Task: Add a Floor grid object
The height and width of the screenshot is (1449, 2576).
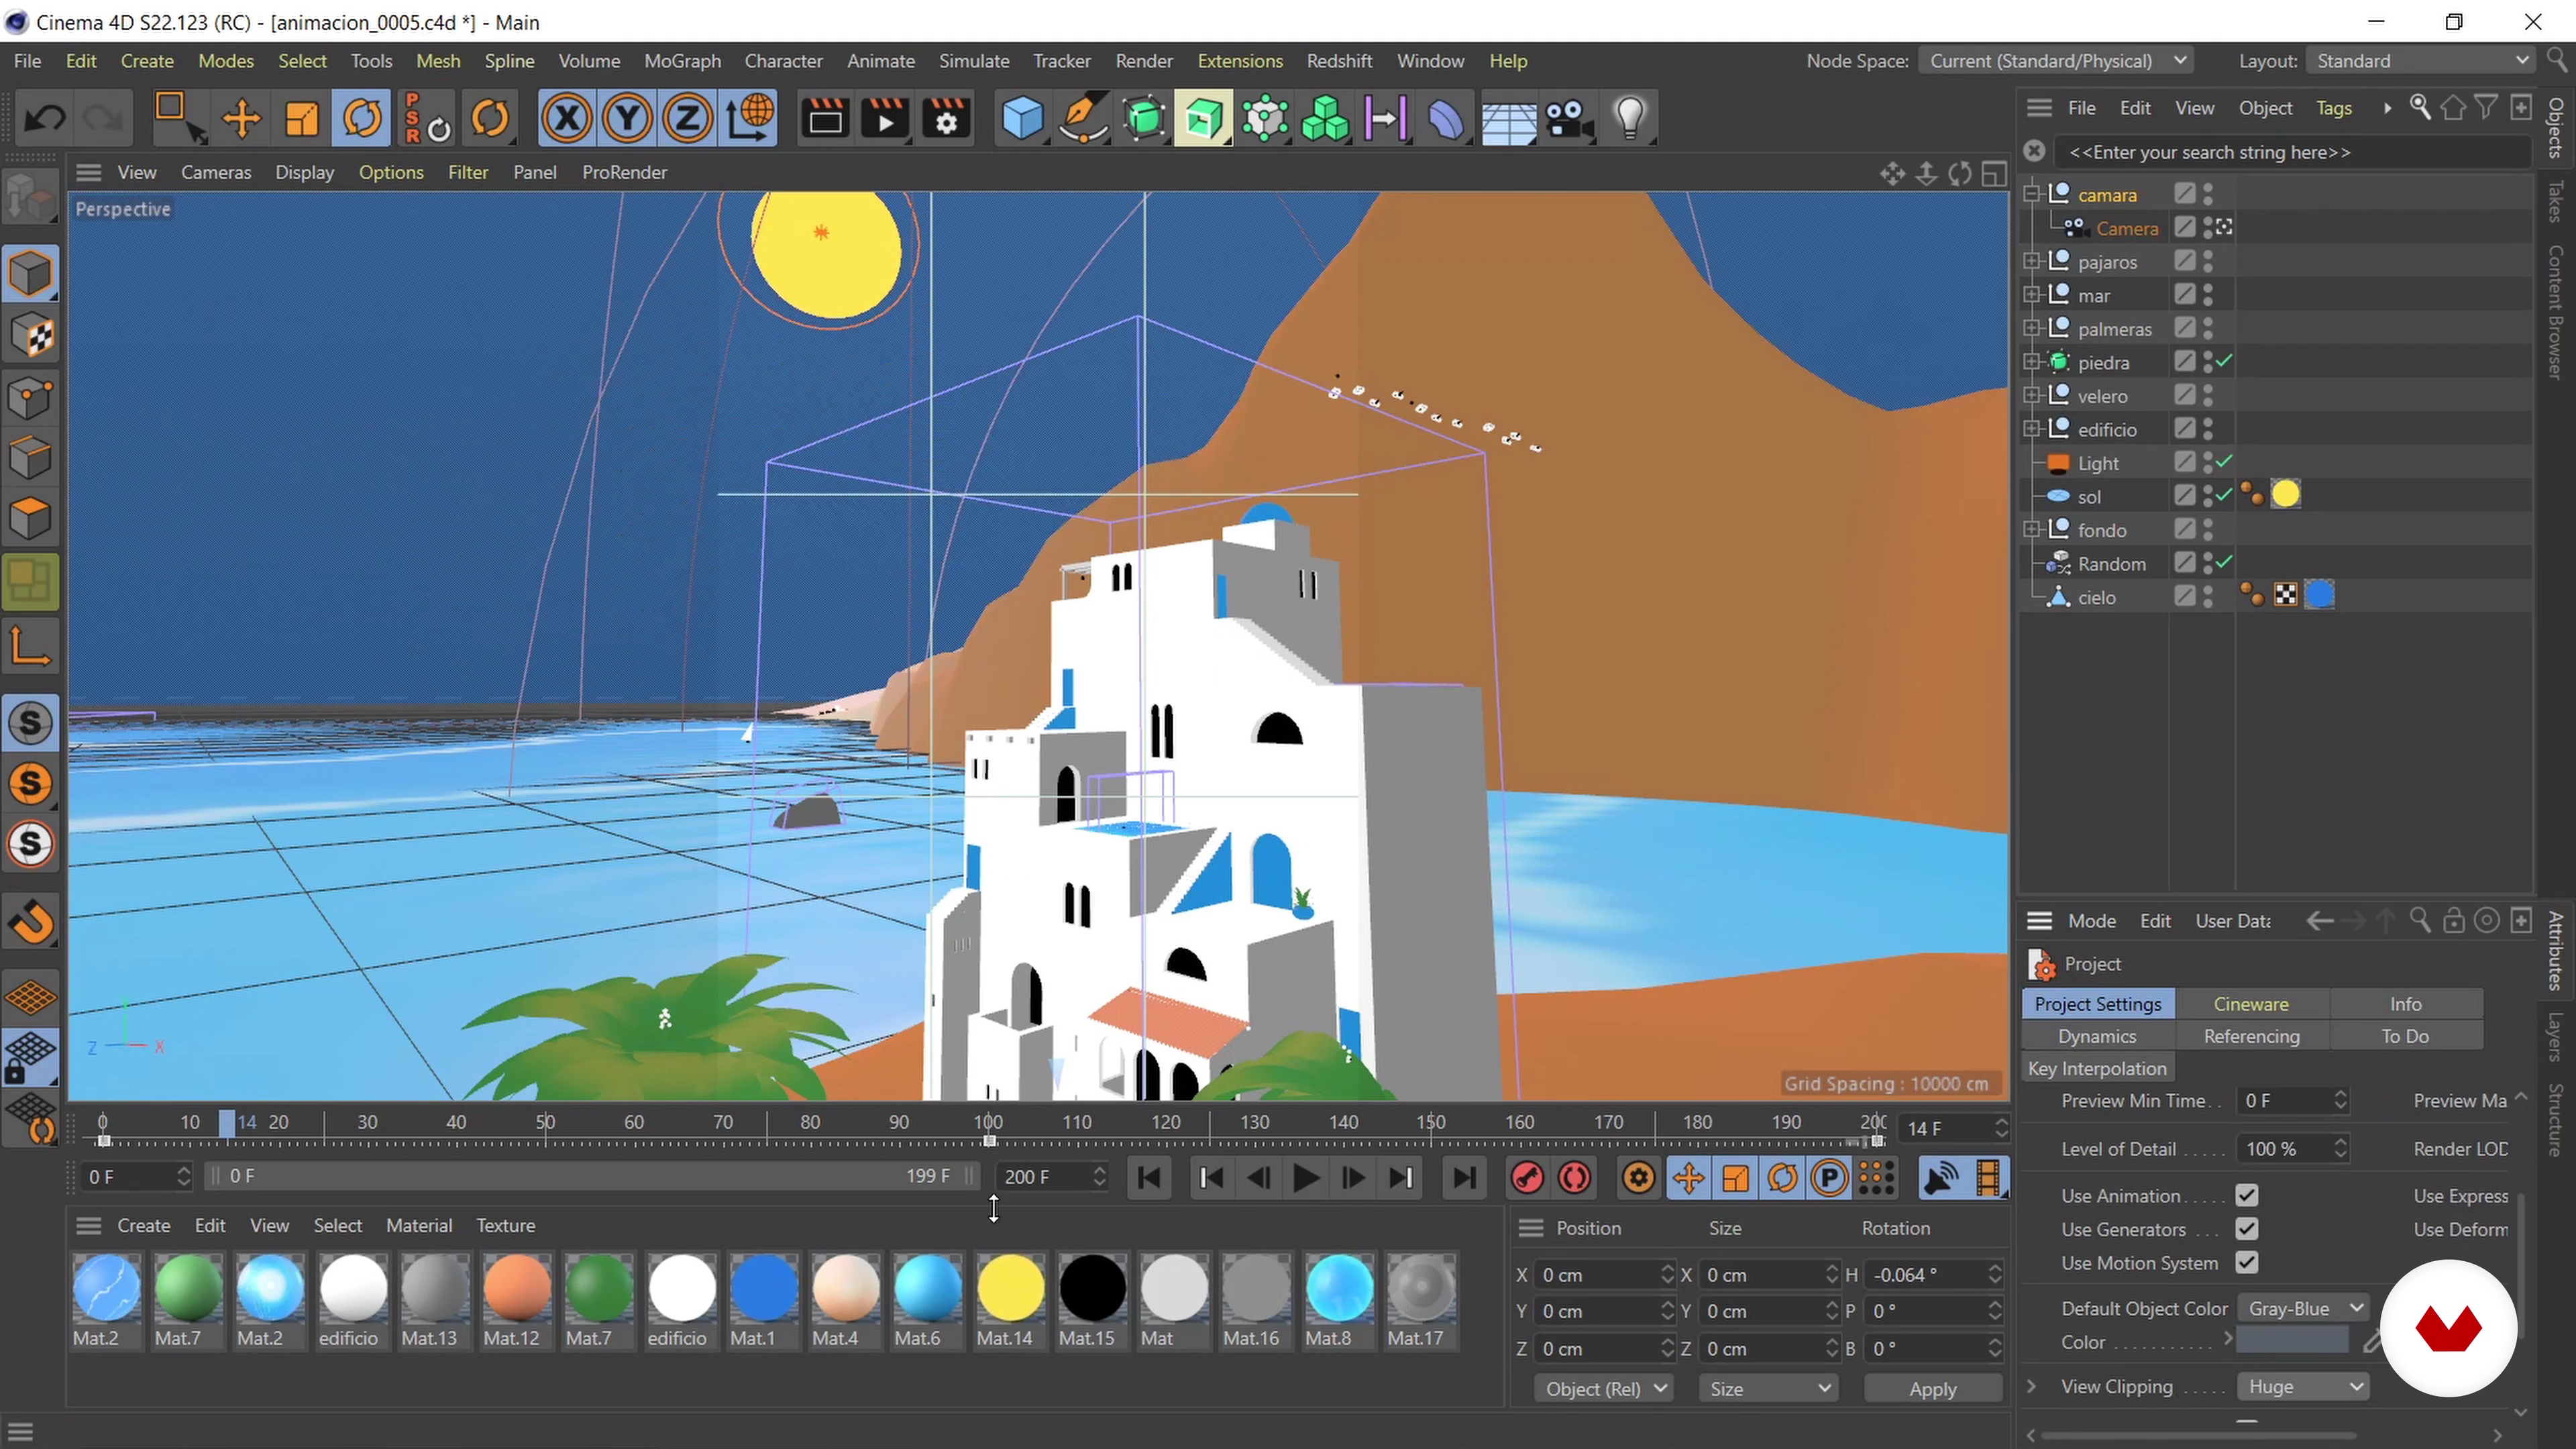Action: coord(1508,119)
